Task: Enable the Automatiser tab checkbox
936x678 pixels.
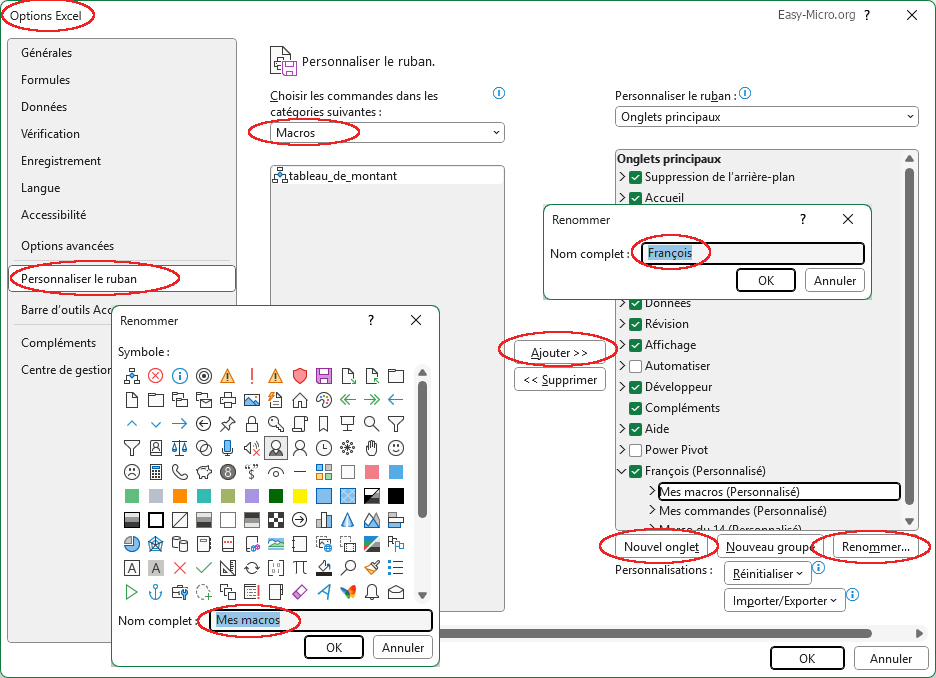Action: (x=635, y=366)
